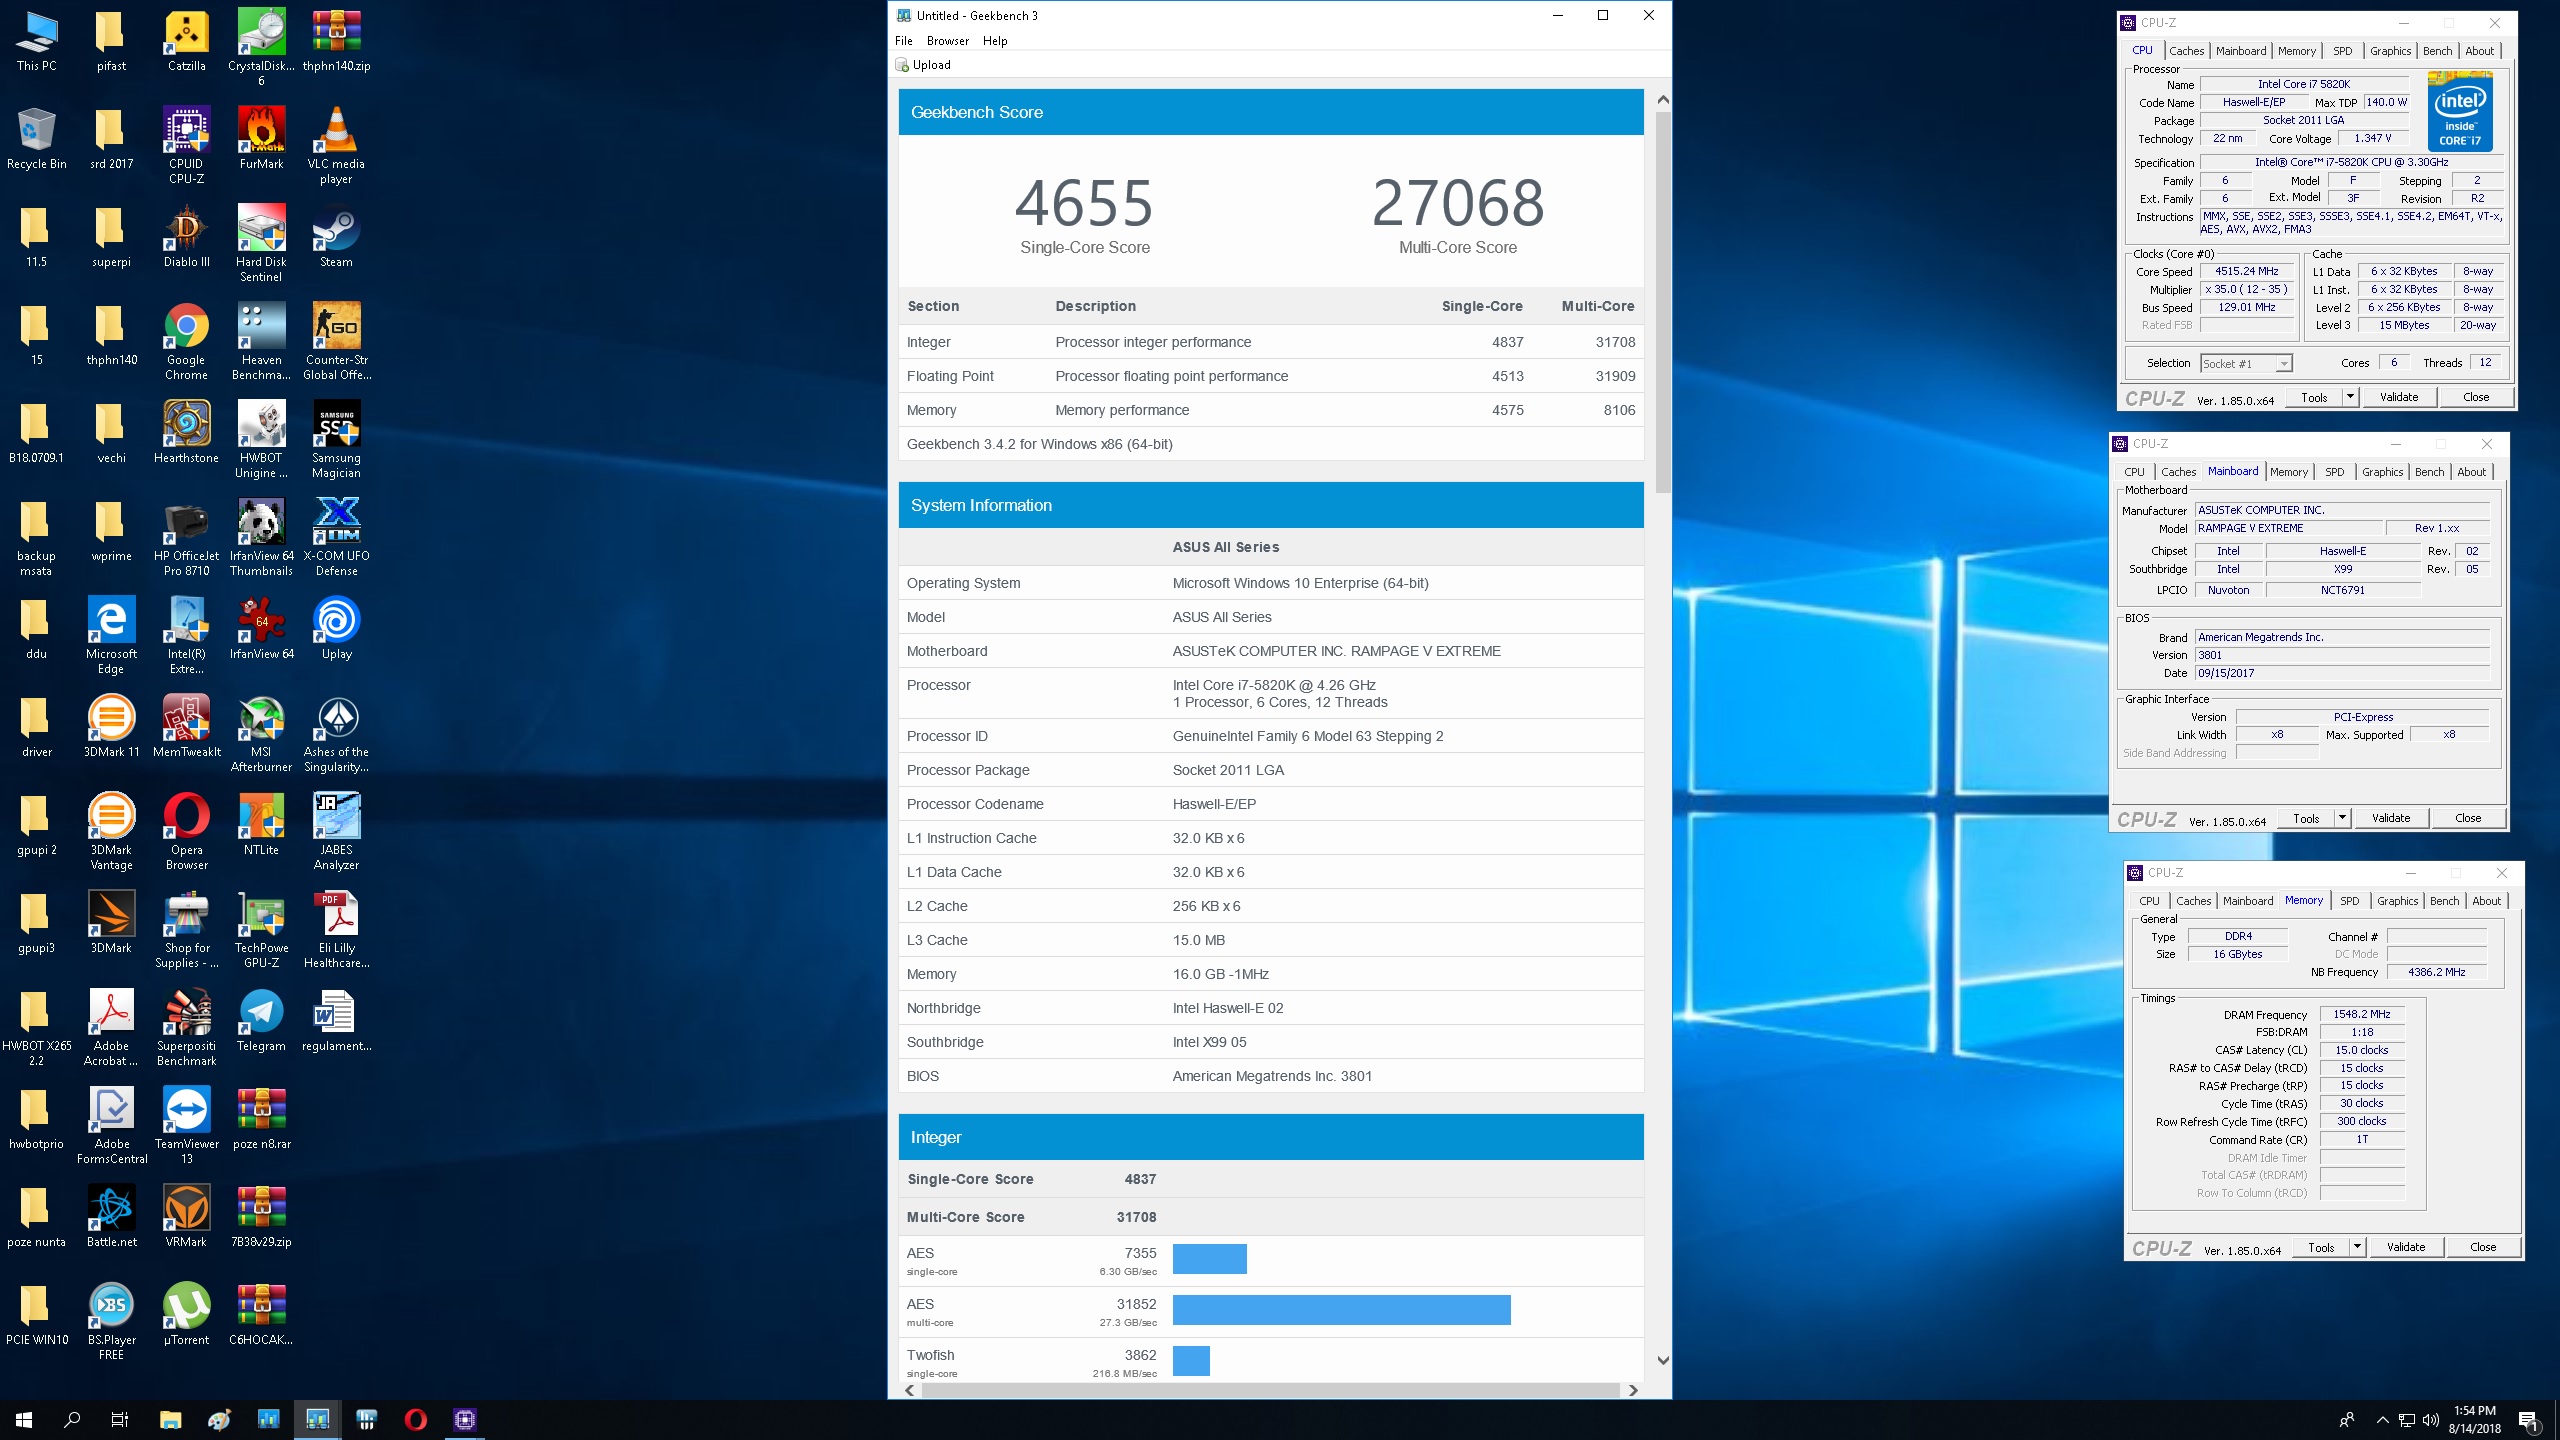The width and height of the screenshot is (2560, 1440).
Task: Open Counter-Strike Global Offensive shortcut
Action: point(336,342)
